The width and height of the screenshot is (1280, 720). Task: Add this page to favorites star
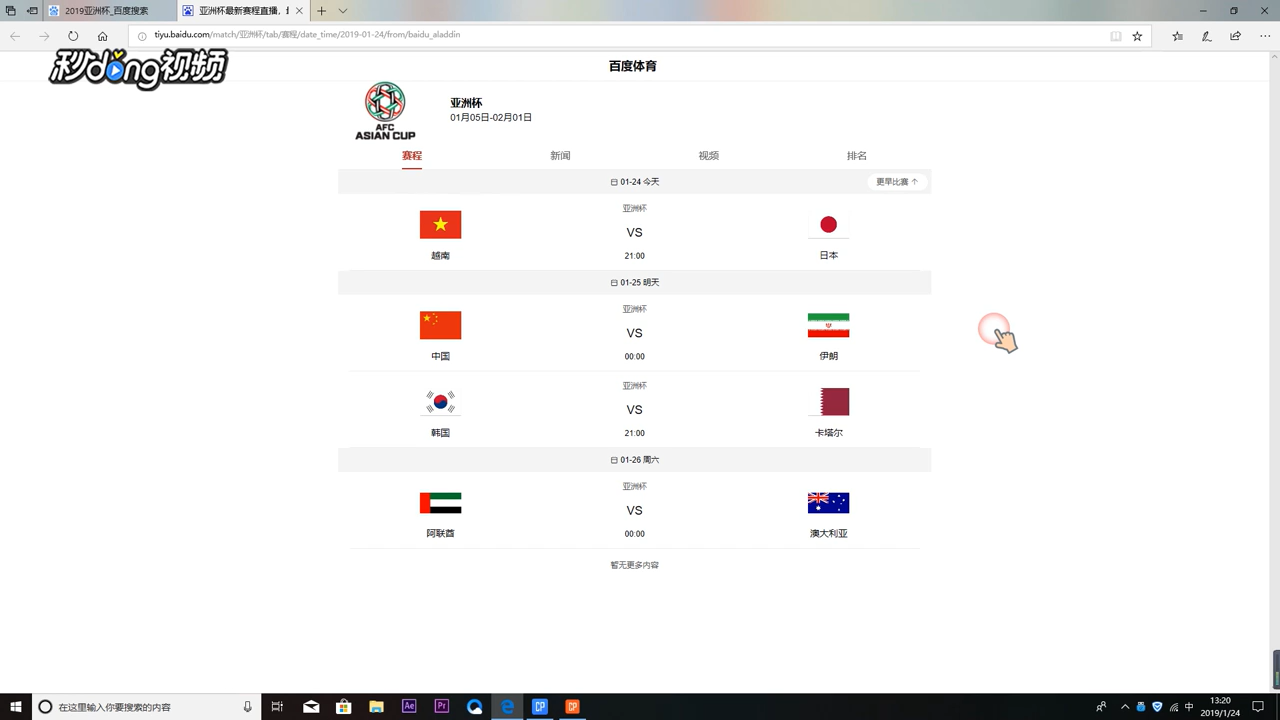pos(1137,36)
